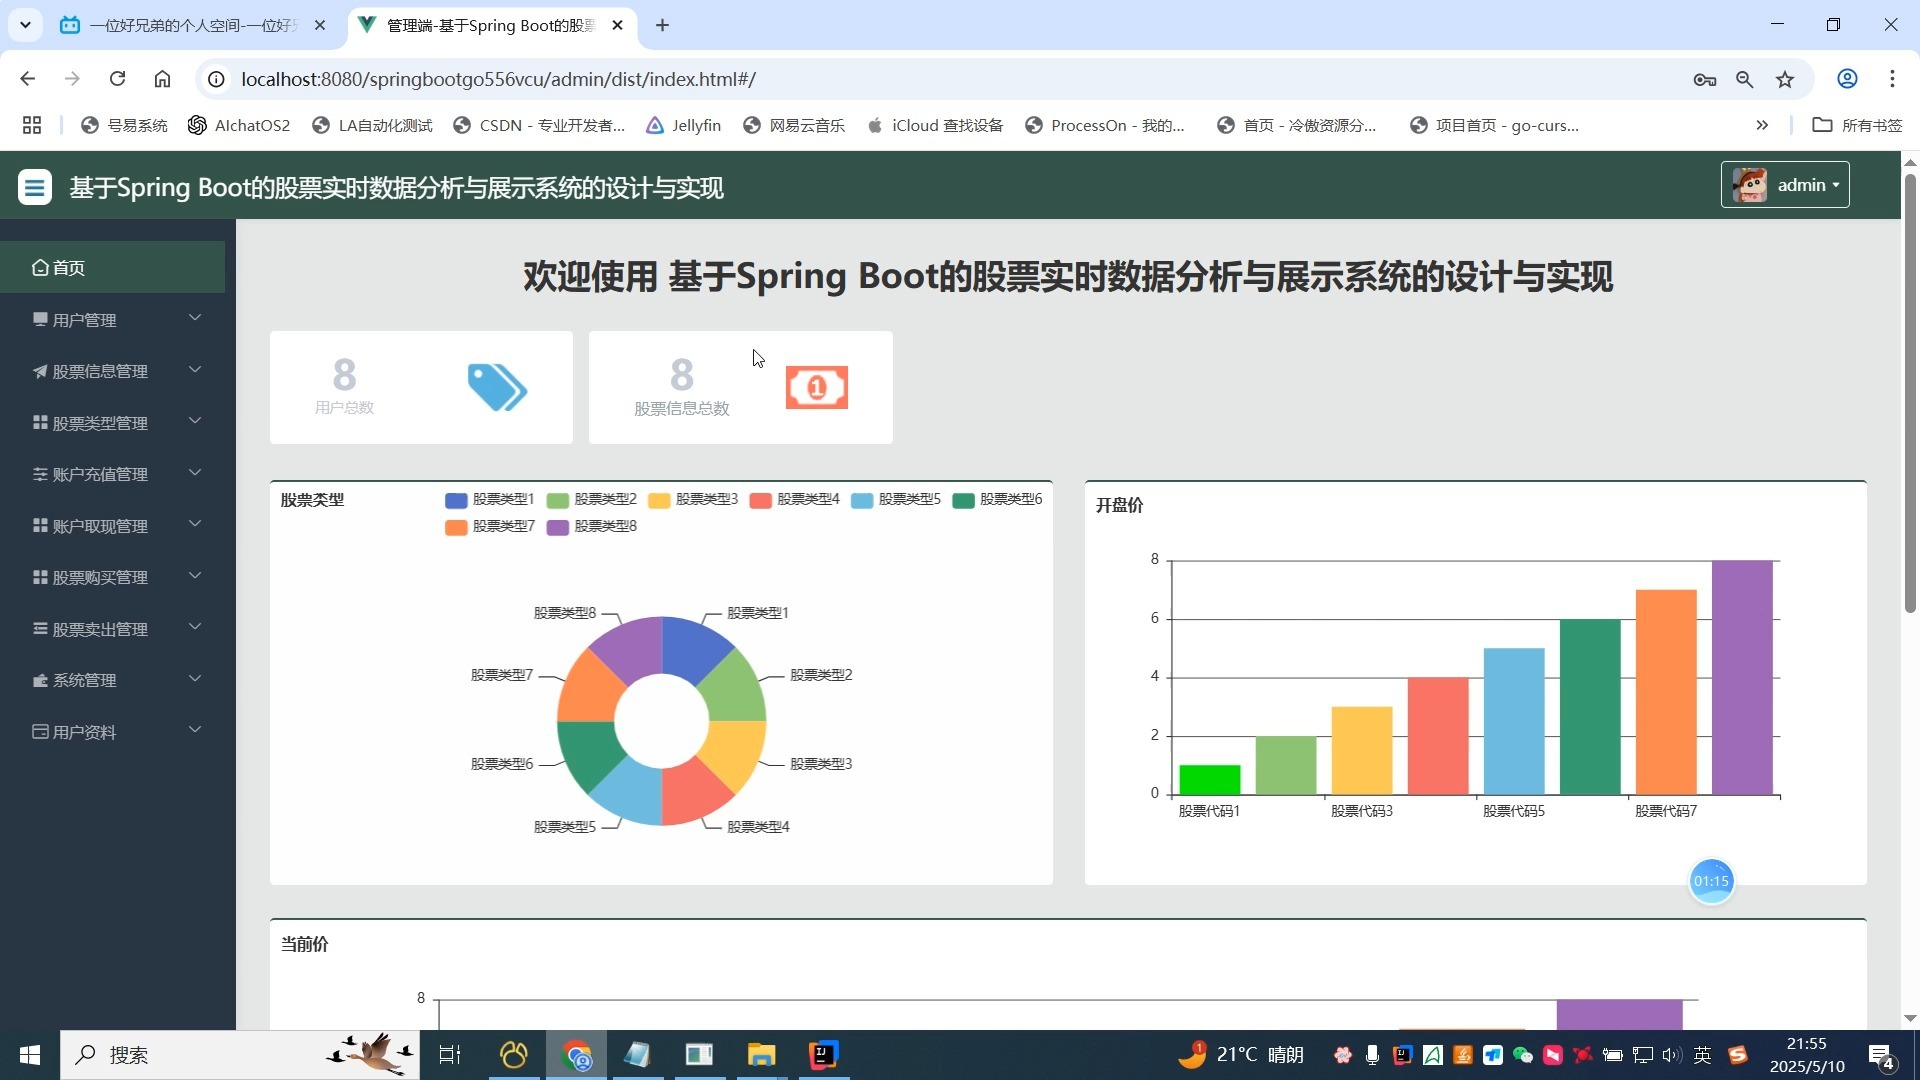Click the card icon for 用户资料
Screen dimensions: 1920x1080
click(x=40, y=732)
